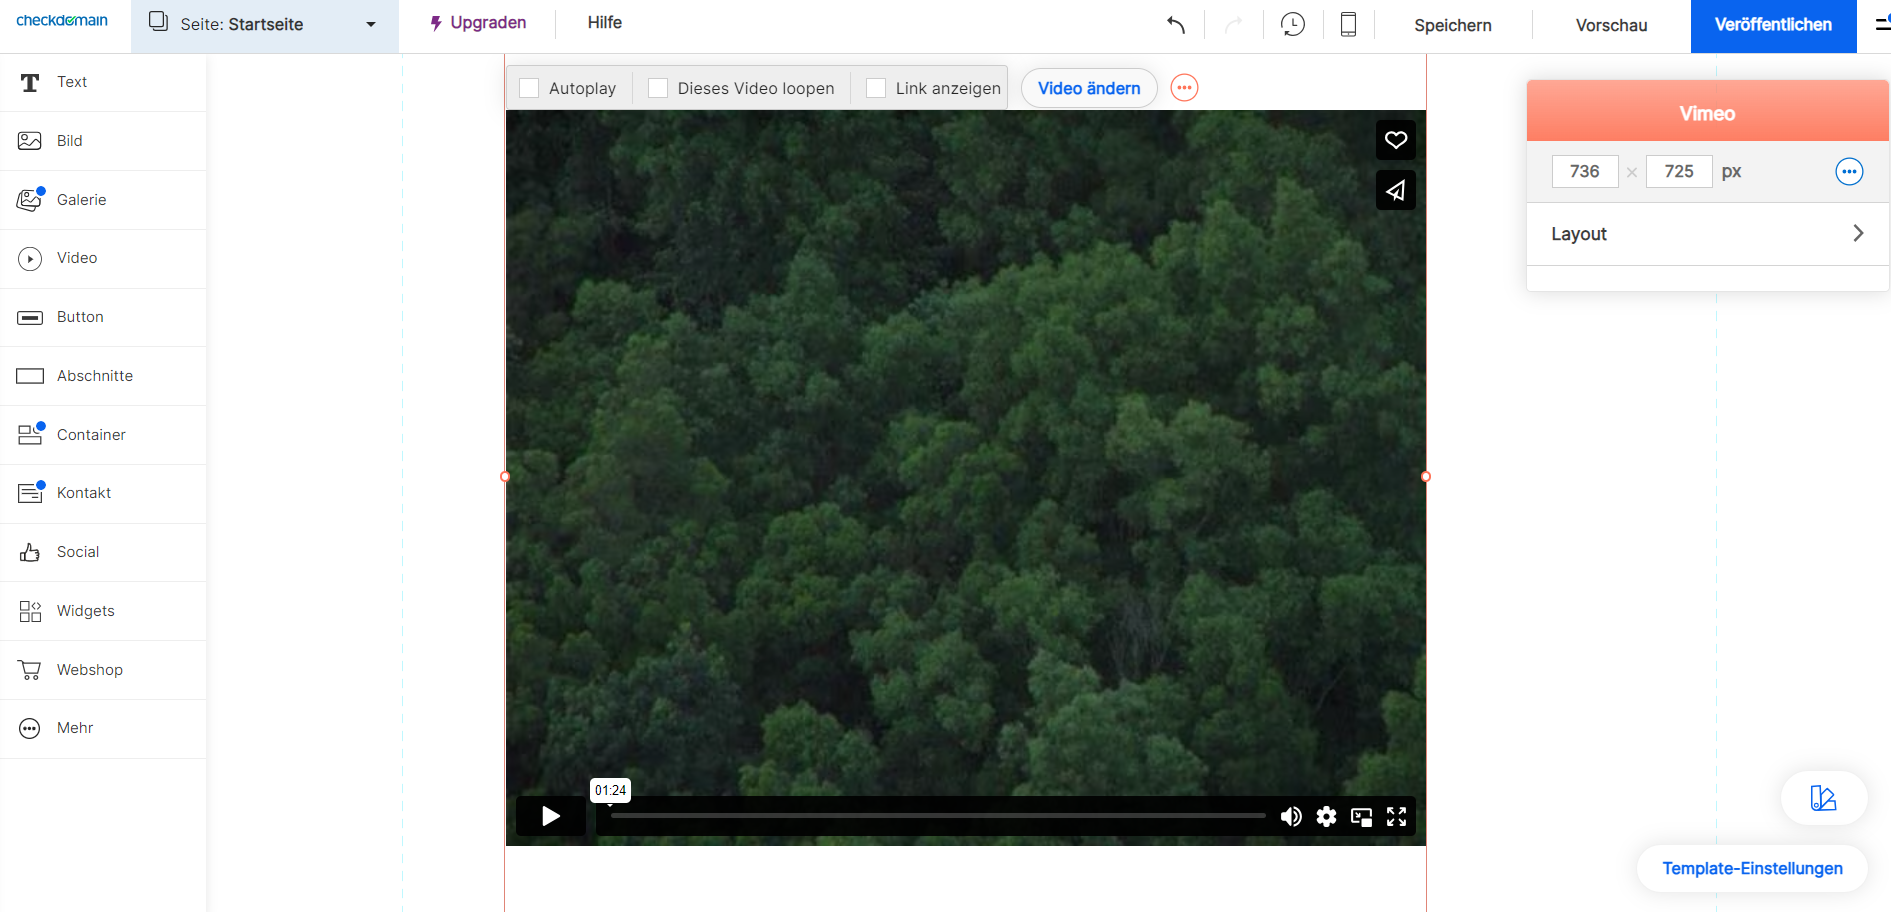Switch to mobile view icon

click(x=1348, y=25)
